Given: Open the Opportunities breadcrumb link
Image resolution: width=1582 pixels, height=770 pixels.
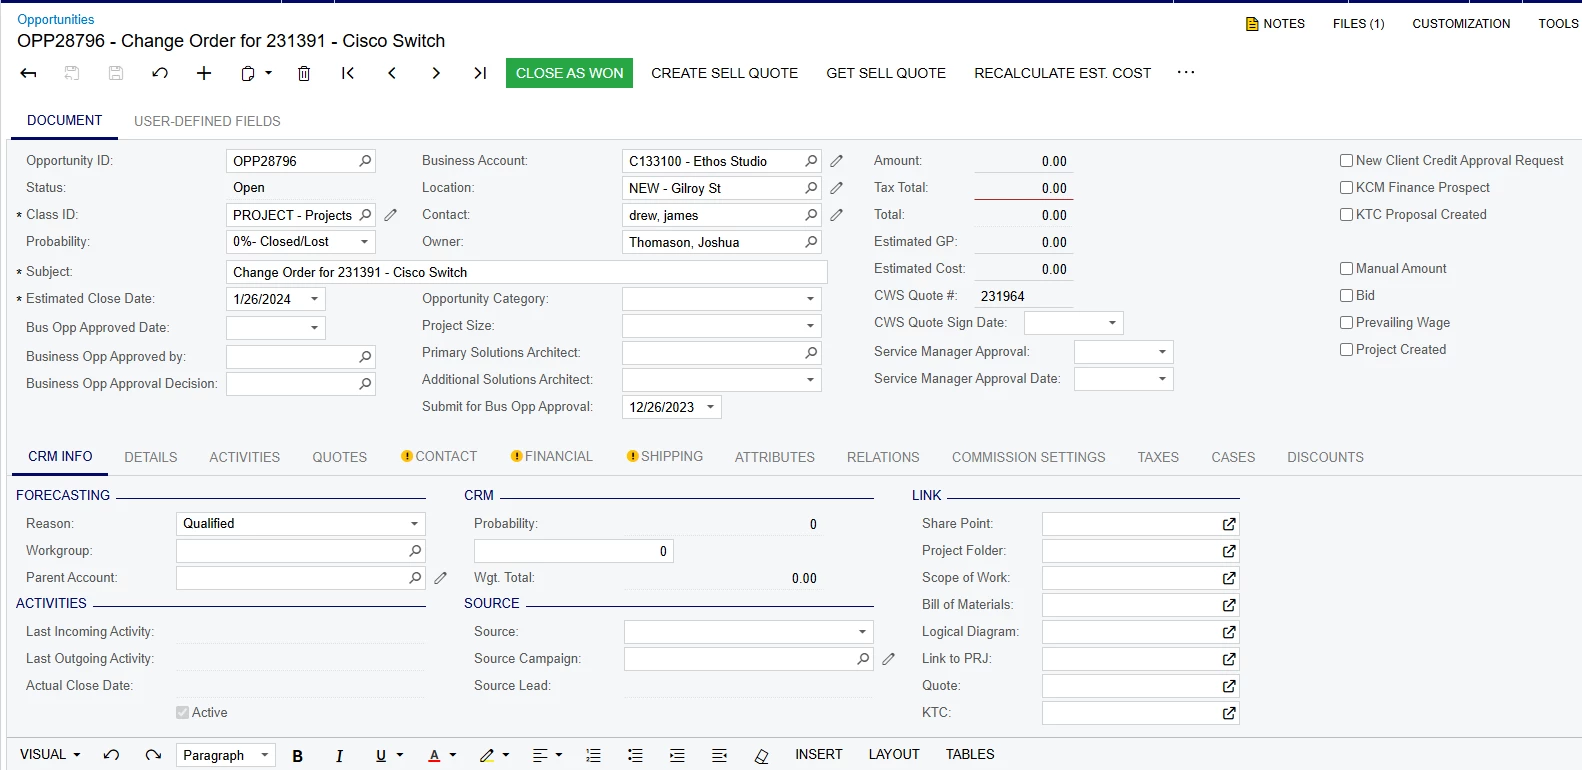Looking at the screenshot, I should pos(56,19).
